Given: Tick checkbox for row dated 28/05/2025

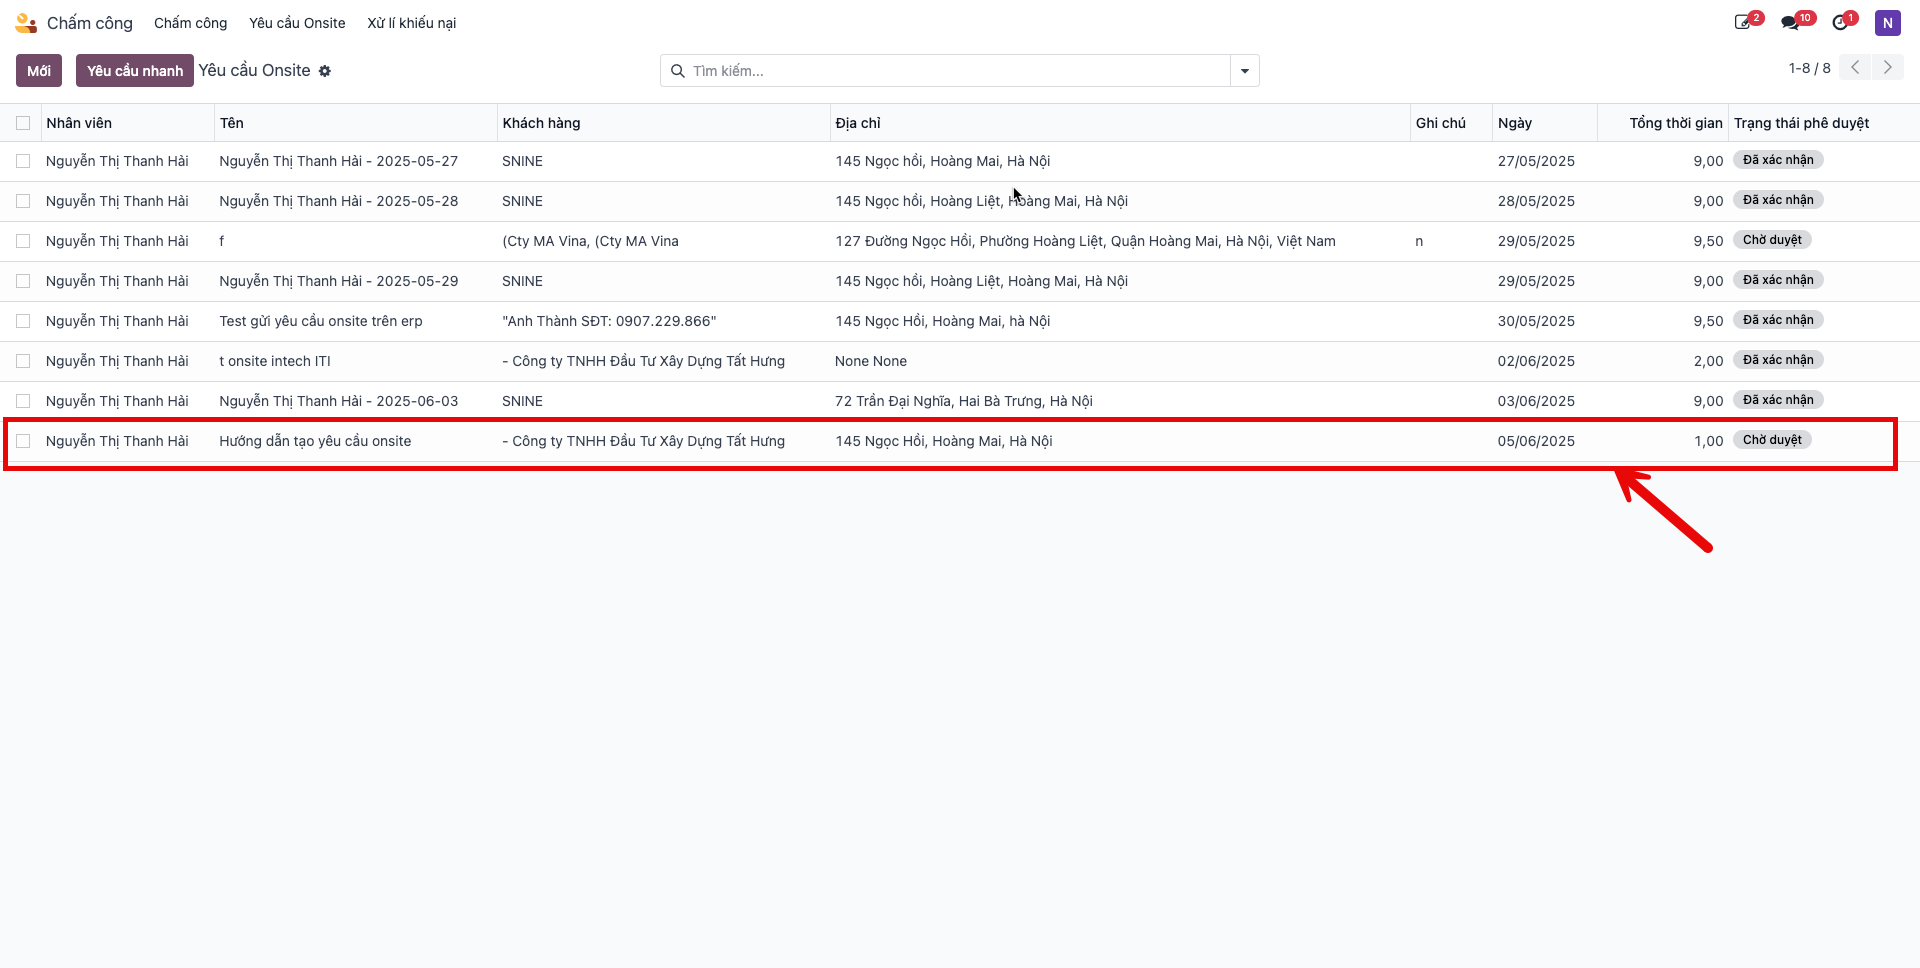Looking at the screenshot, I should (23, 201).
